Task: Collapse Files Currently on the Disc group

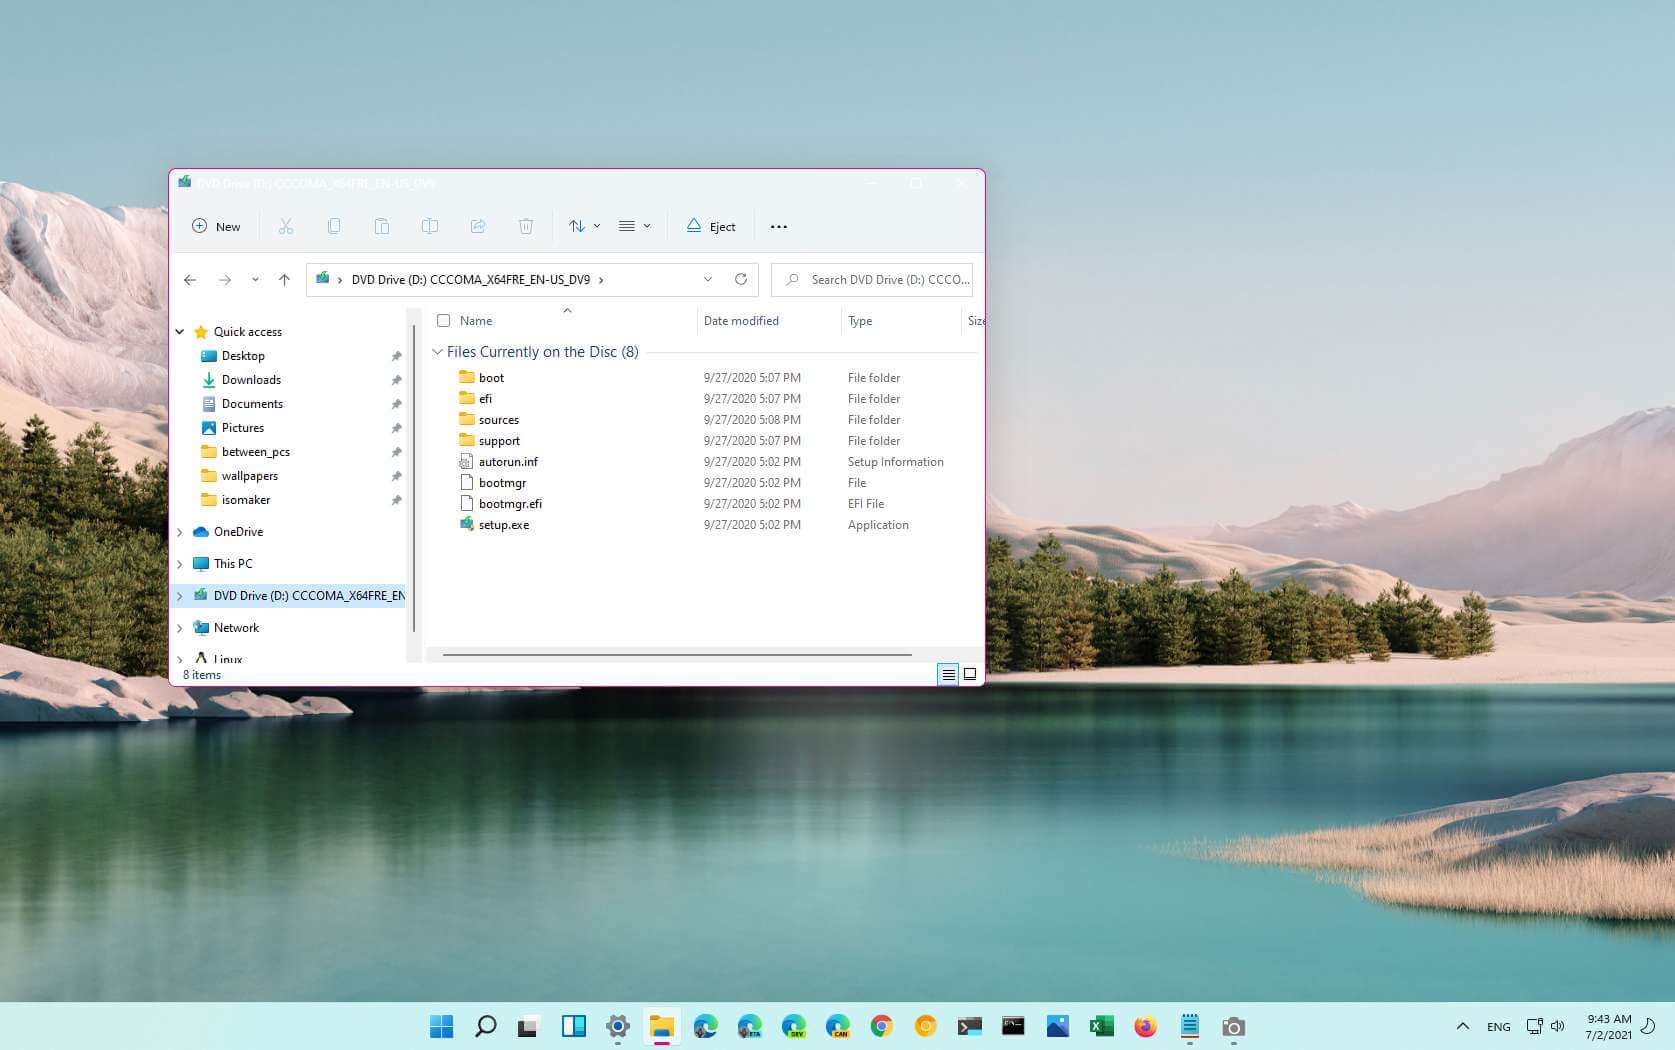Action: coord(437,351)
